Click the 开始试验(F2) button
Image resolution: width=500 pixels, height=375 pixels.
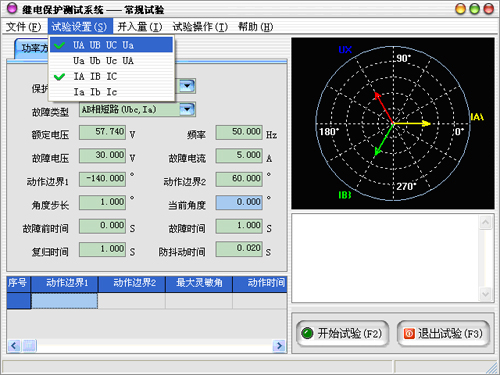coord(342,333)
